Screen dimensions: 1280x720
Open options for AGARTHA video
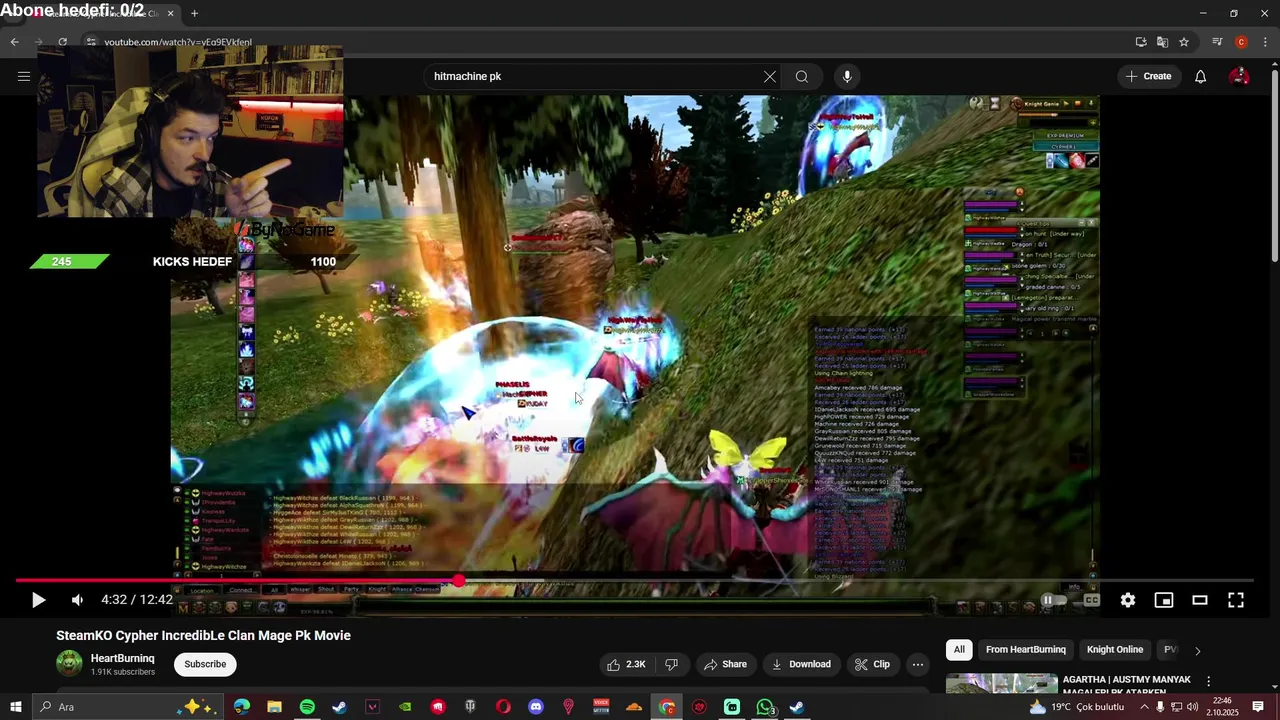point(1208,681)
